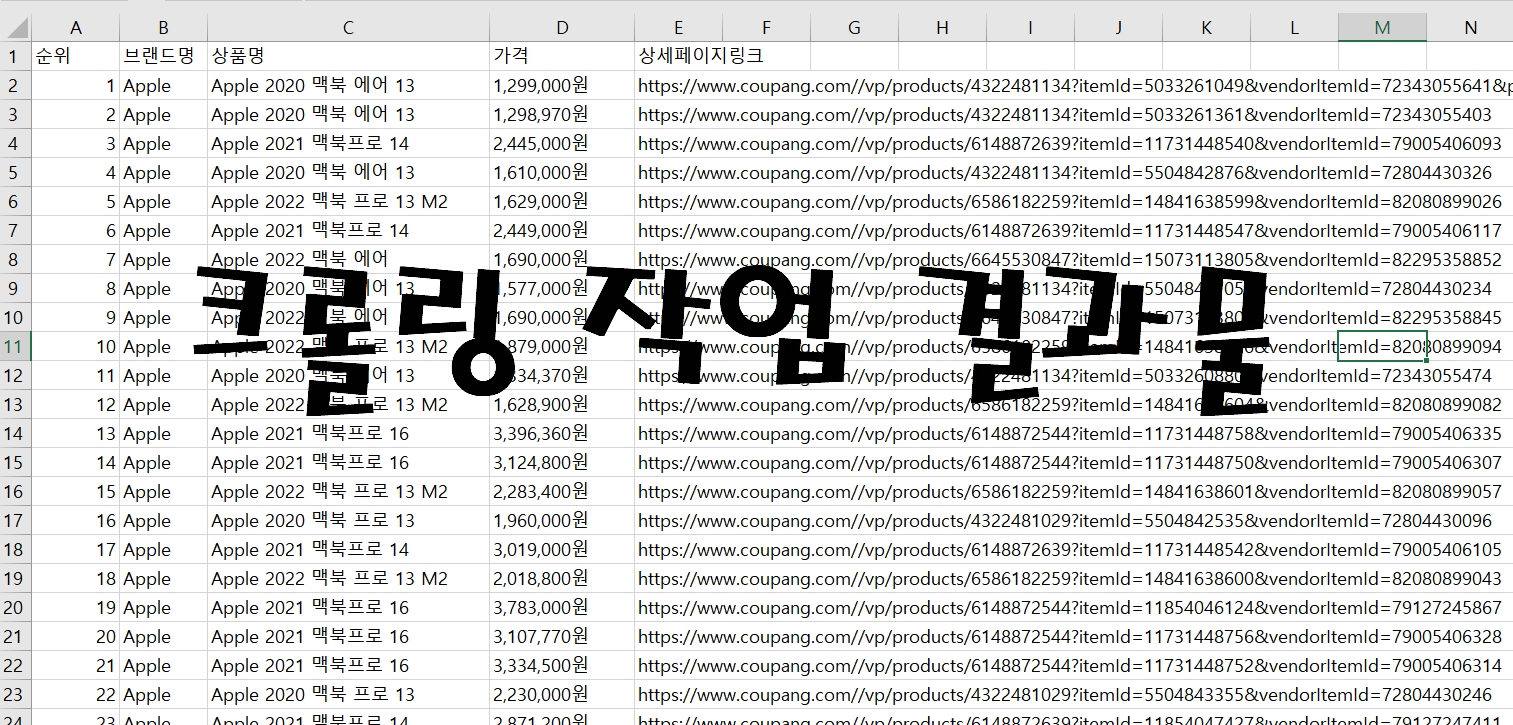Image resolution: width=1513 pixels, height=725 pixels.
Task: Select the highlighted column M header
Action: (x=1382, y=28)
